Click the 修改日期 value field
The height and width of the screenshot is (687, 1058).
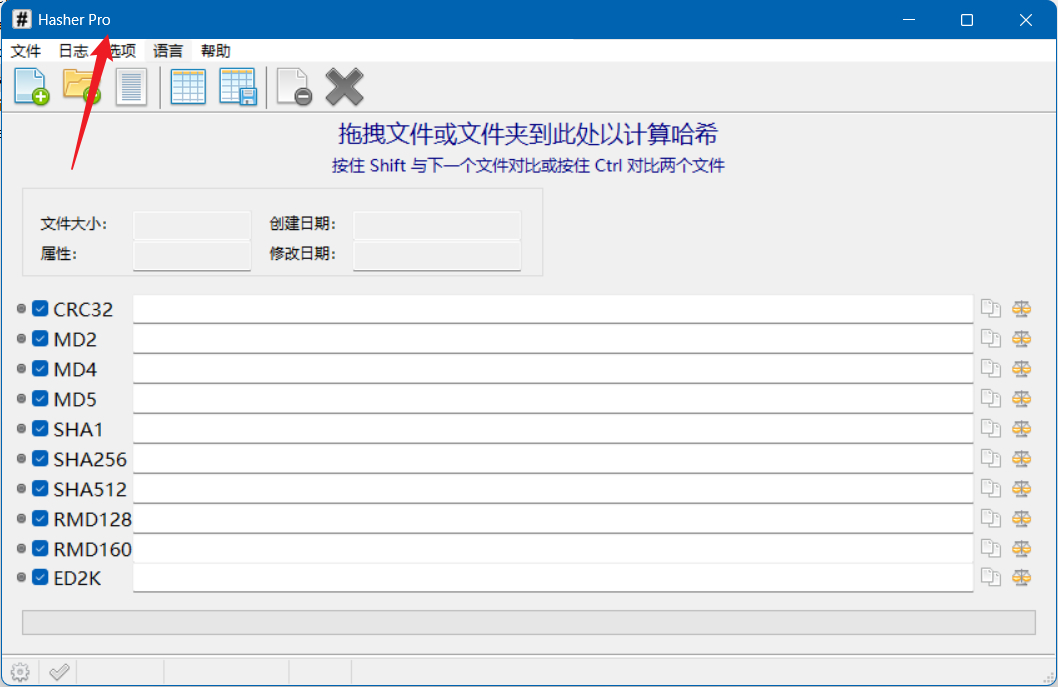437,256
